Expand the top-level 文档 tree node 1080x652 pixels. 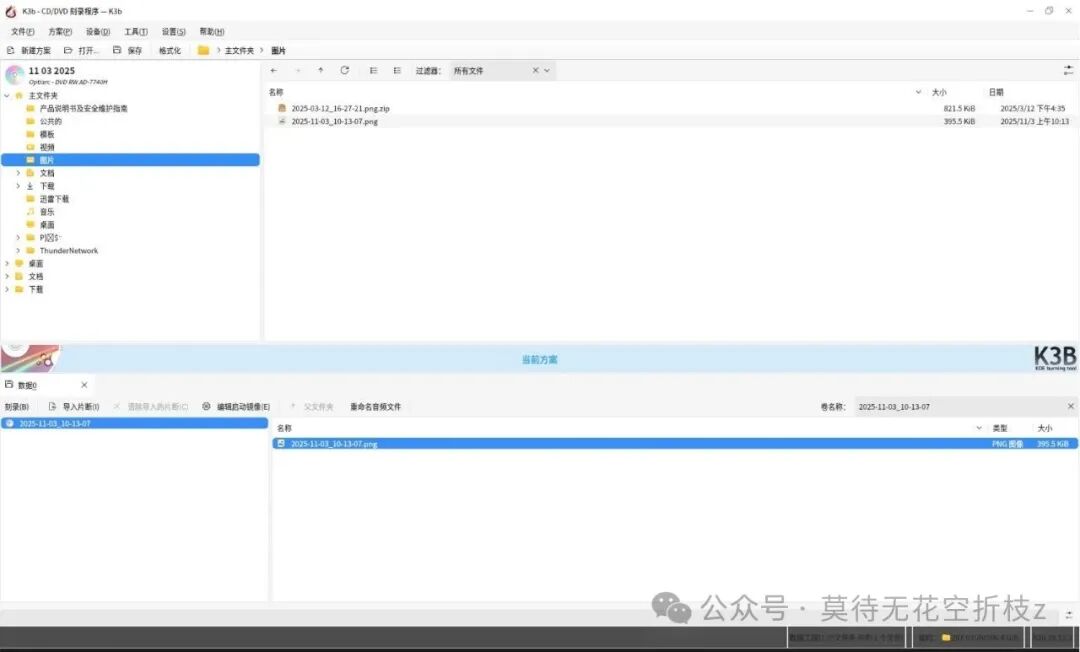point(7,276)
